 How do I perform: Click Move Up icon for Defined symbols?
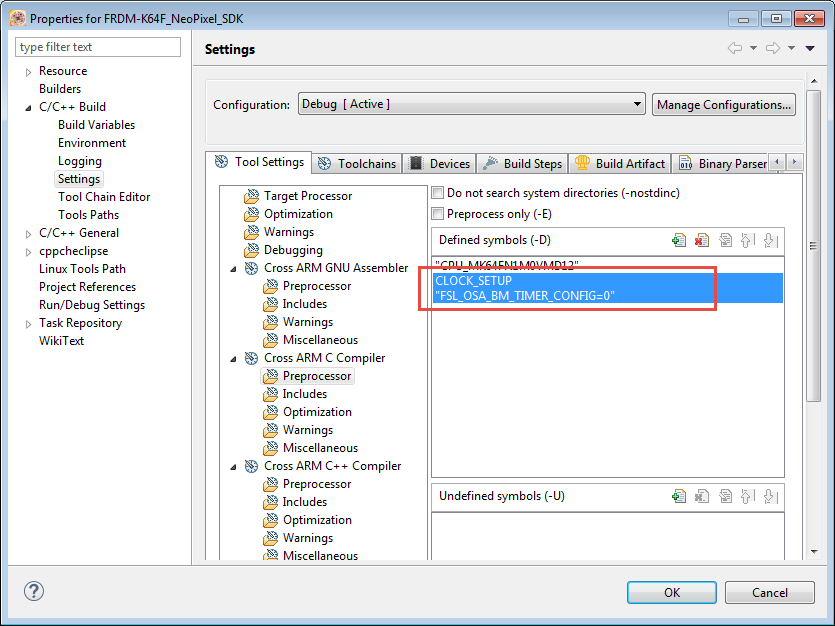[x=747, y=240]
